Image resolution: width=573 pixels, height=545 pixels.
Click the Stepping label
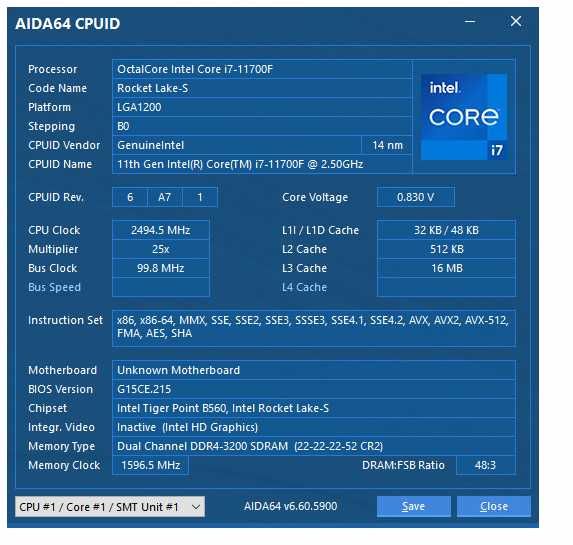click(x=52, y=126)
